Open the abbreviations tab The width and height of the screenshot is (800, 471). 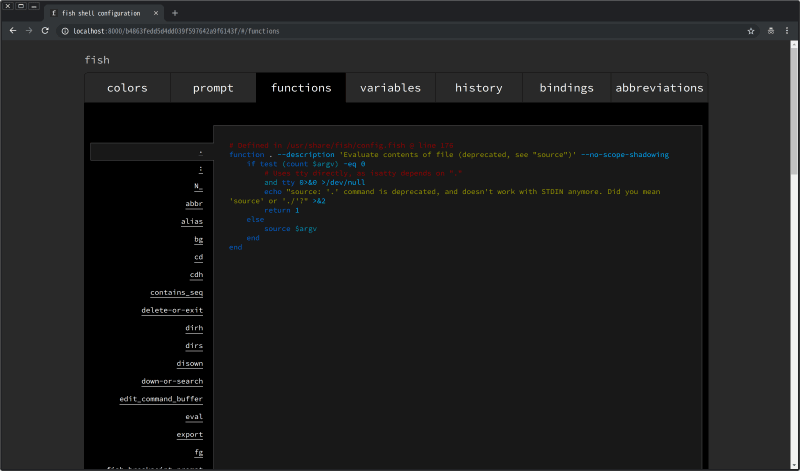coord(659,88)
